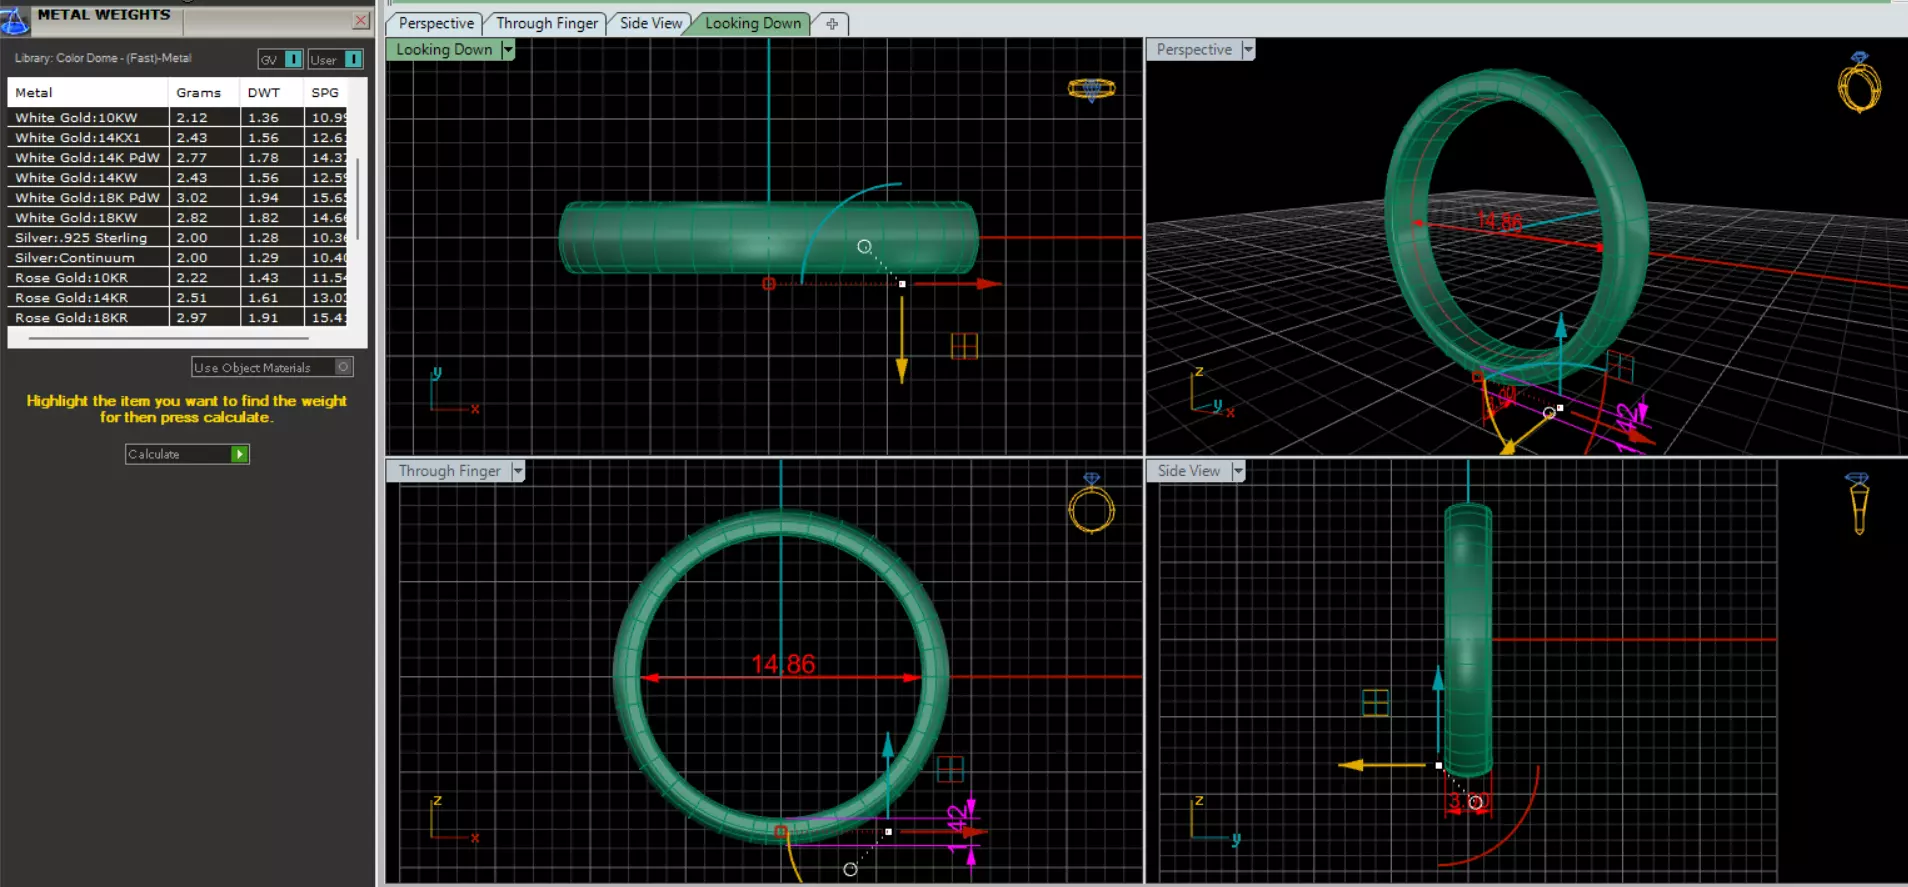This screenshot has width=1908, height=887.
Task: Toggle the GV library switch
Action: 280,60
